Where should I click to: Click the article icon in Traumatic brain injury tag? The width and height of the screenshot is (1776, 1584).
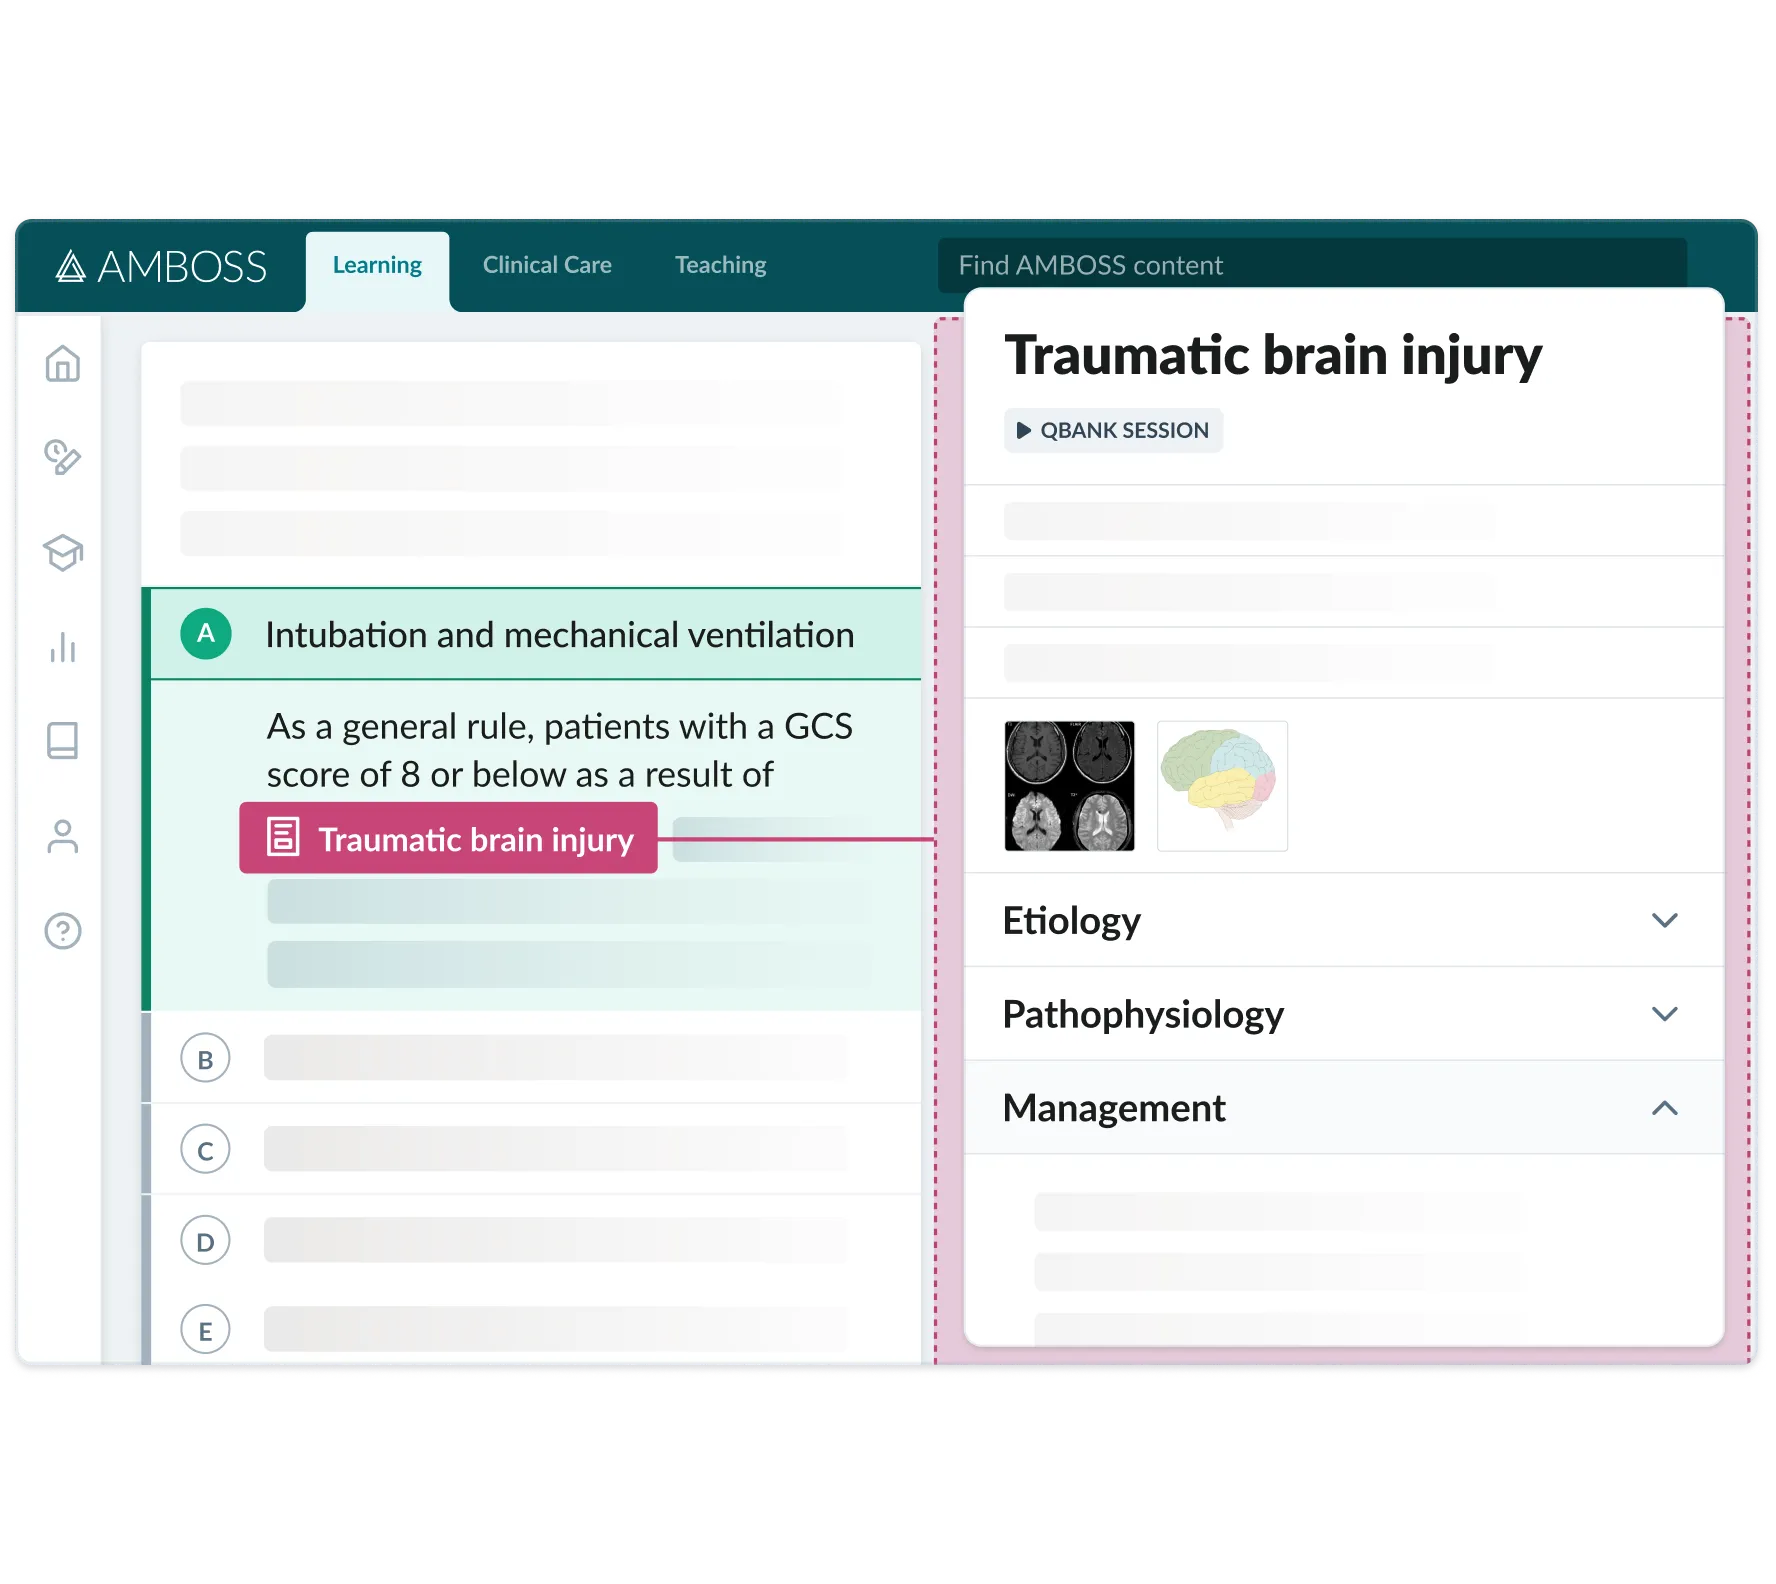click(x=283, y=837)
